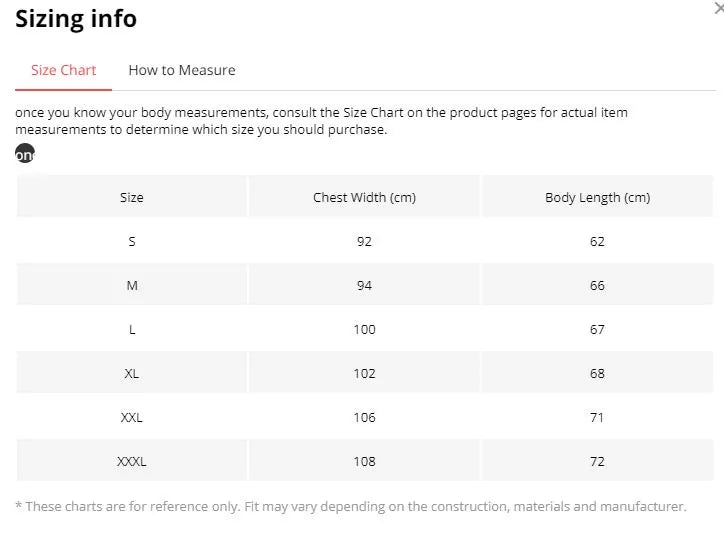Open the How to Measure tab
Viewport: 724px width, 551px height.
click(x=182, y=70)
